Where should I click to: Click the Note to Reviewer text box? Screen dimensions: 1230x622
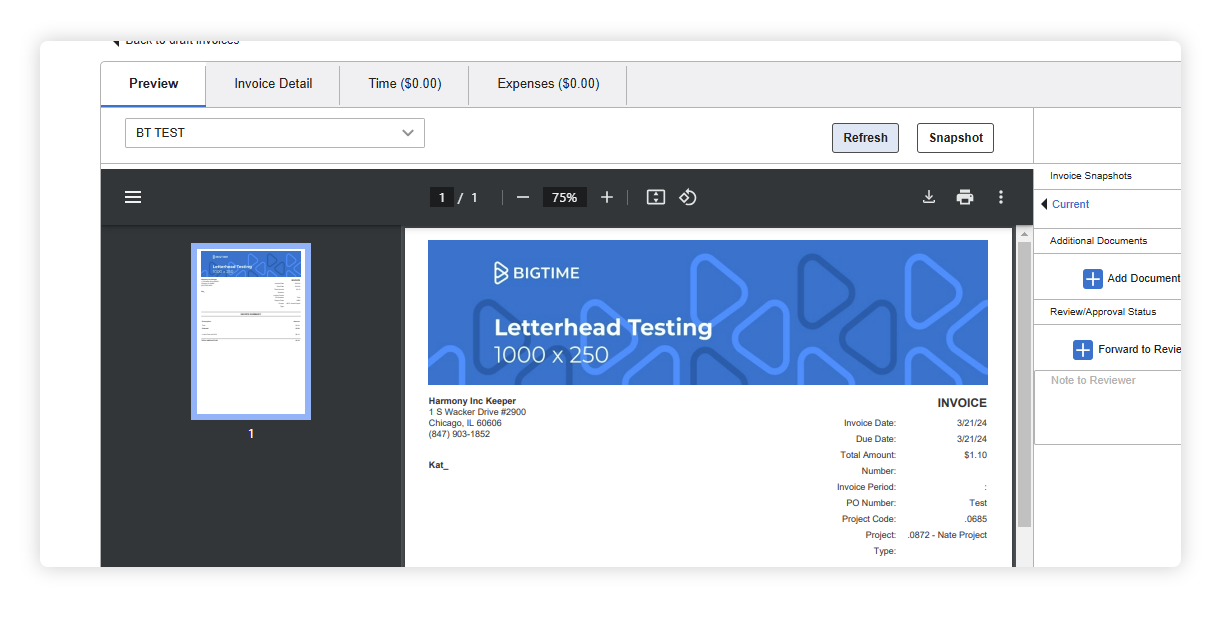pos(1108,407)
